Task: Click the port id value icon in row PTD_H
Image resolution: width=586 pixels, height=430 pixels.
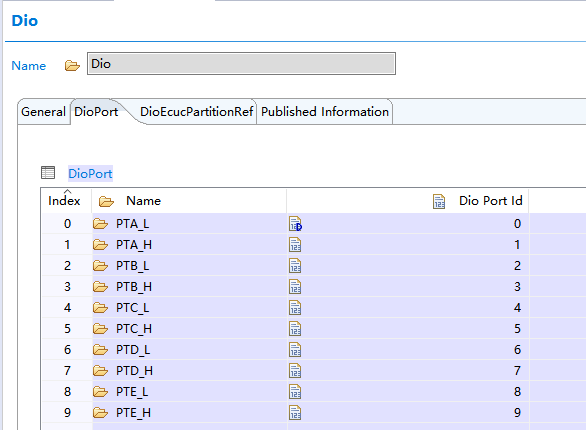Action: pyautogui.click(x=295, y=371)
